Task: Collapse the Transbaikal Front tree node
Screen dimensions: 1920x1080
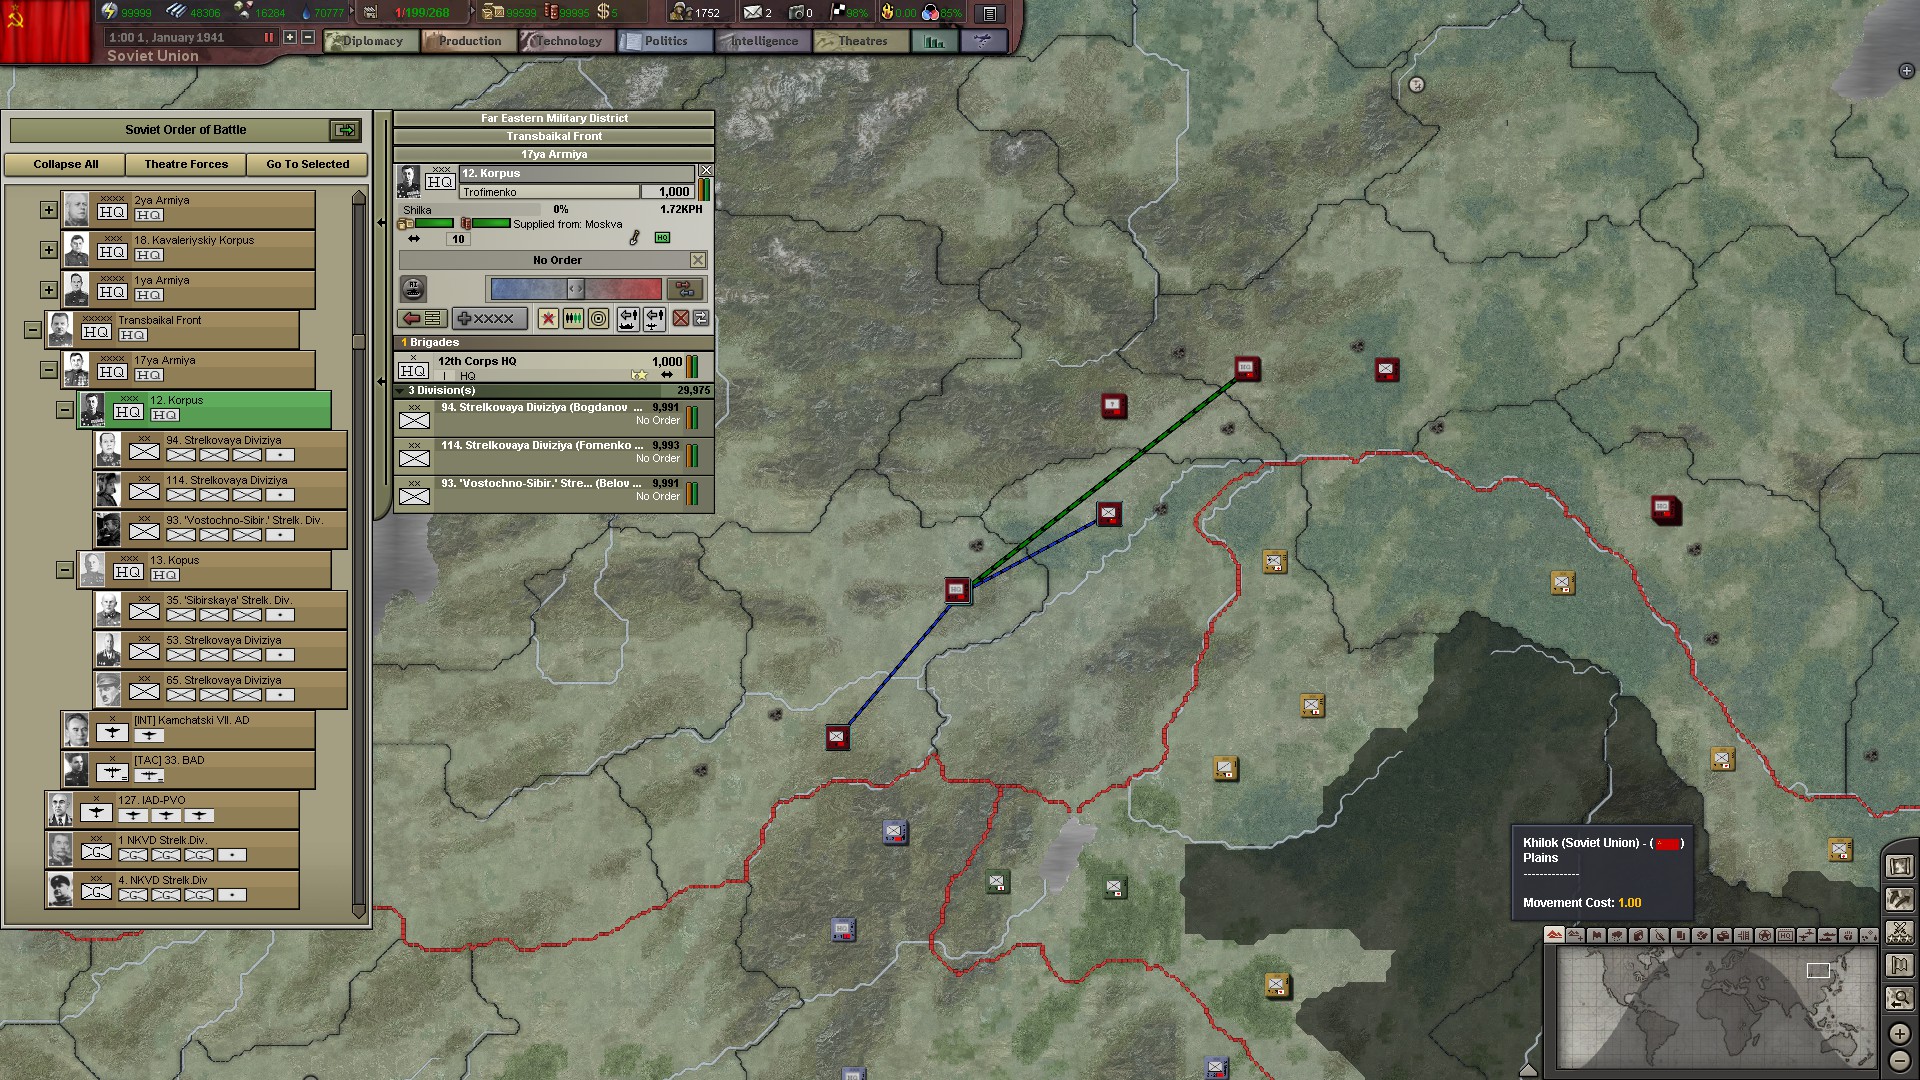Action: [32, 329]
